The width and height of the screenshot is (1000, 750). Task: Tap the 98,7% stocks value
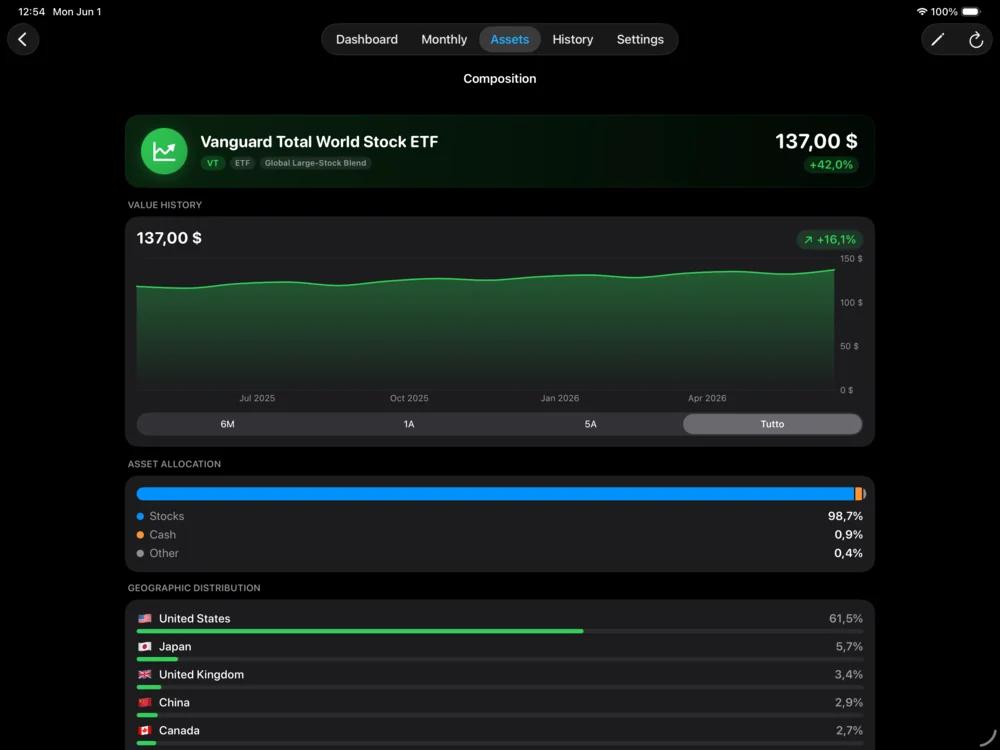pos(845,517)
